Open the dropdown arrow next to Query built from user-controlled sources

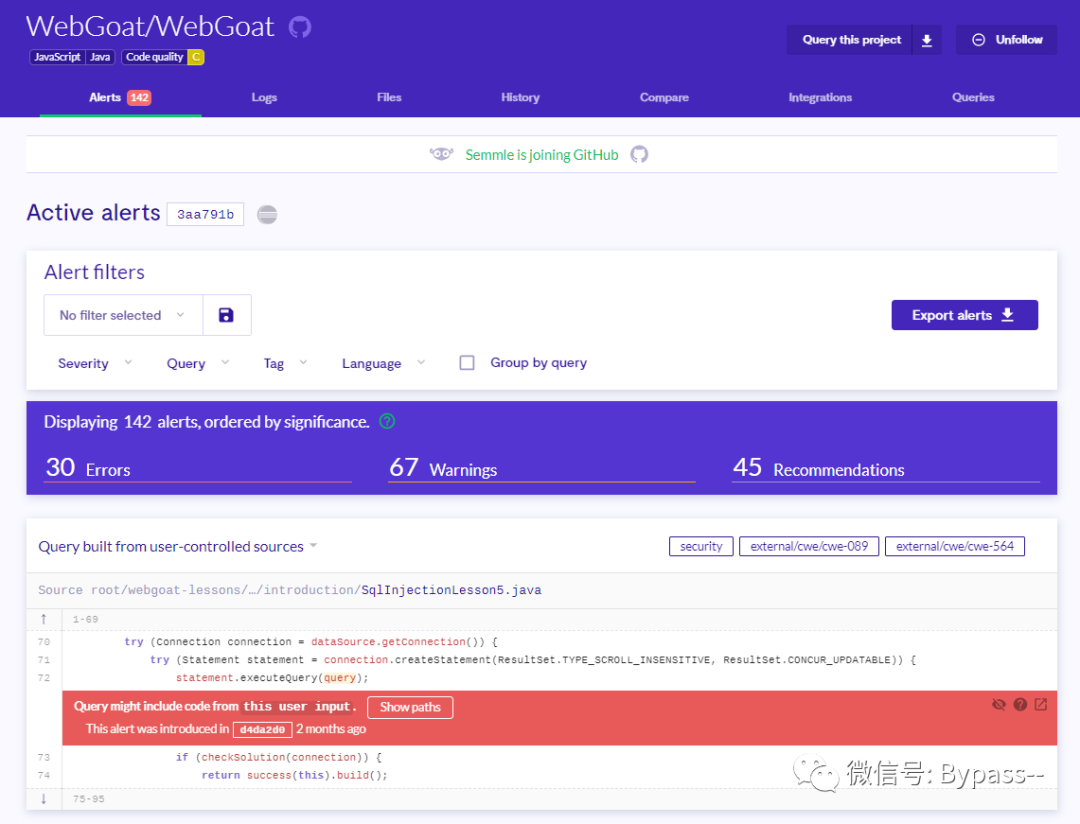pyautogui.click(x=313, y=546)
